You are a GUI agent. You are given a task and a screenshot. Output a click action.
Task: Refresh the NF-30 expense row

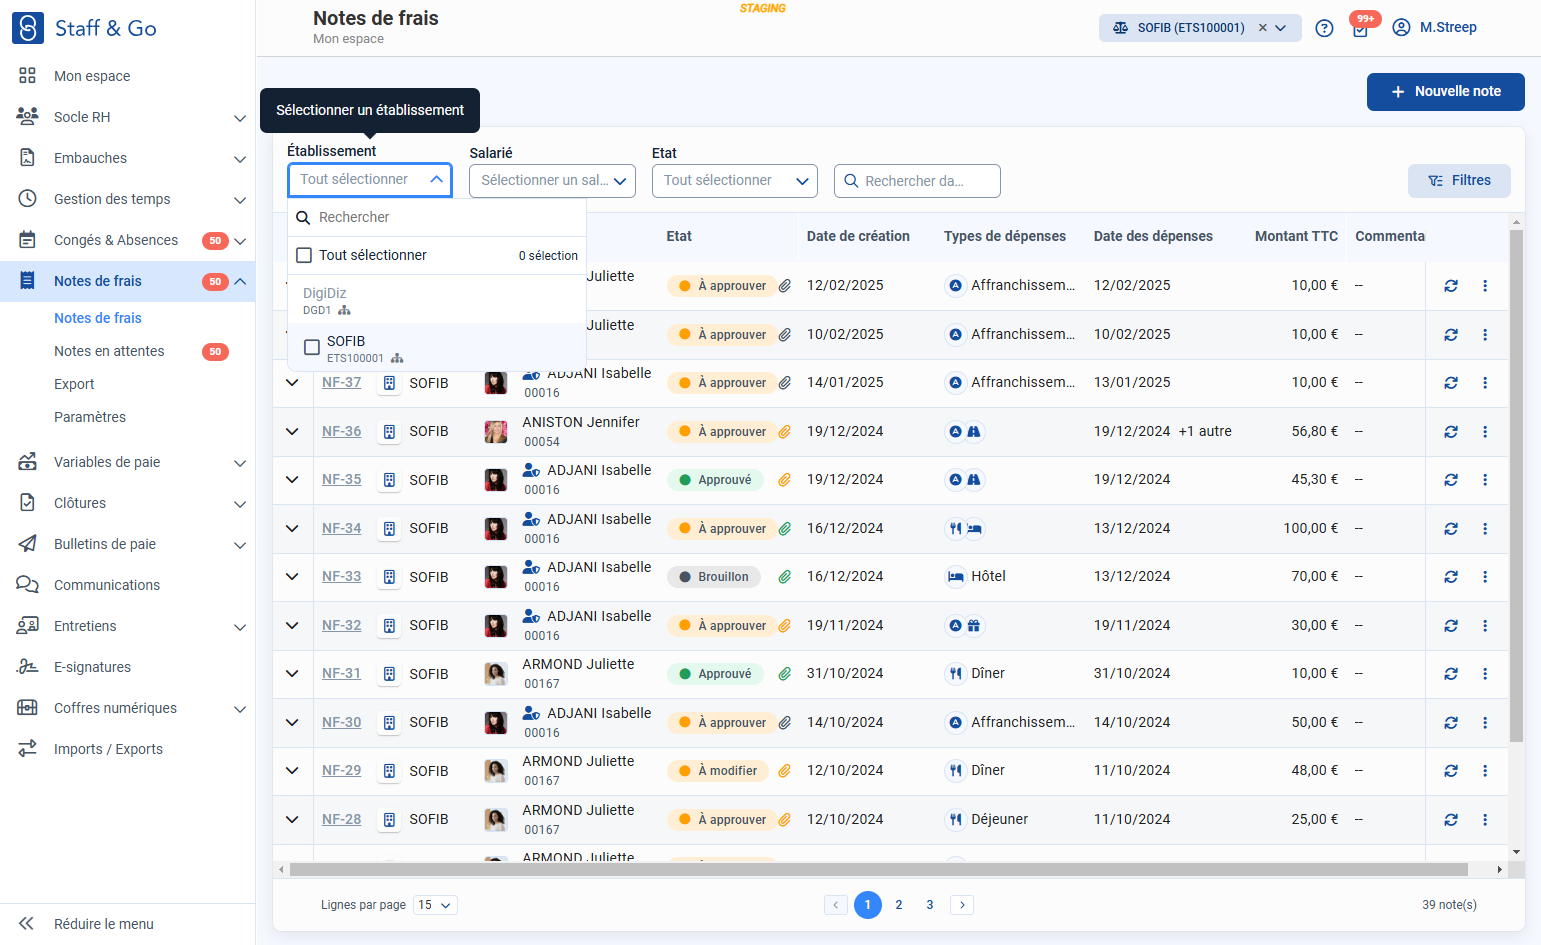click(1451, 723)
